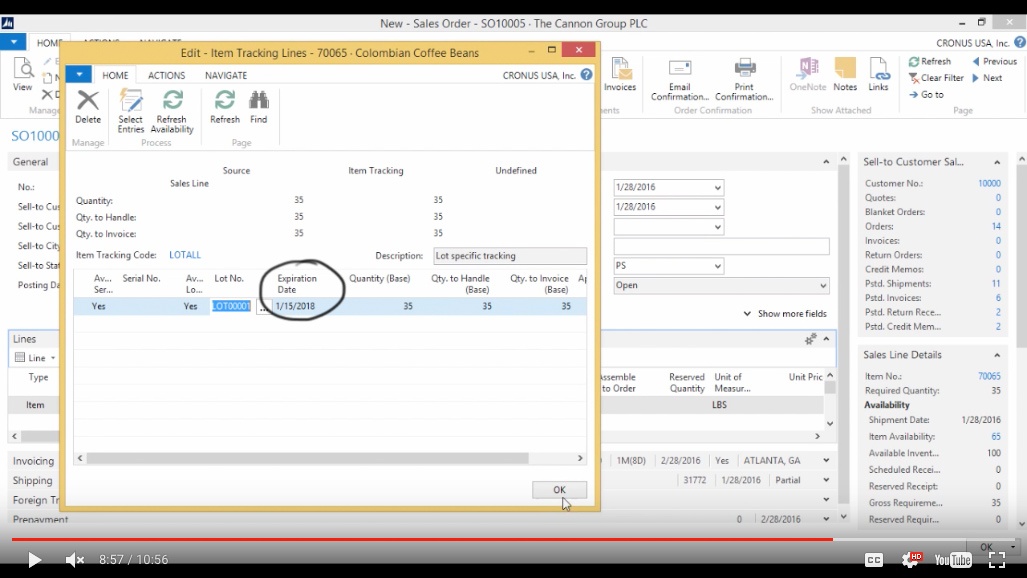Image resolution: width=1027 pixels, height=578 pixels.
Task: Unmute the video sound
Action: click(75, 560)
